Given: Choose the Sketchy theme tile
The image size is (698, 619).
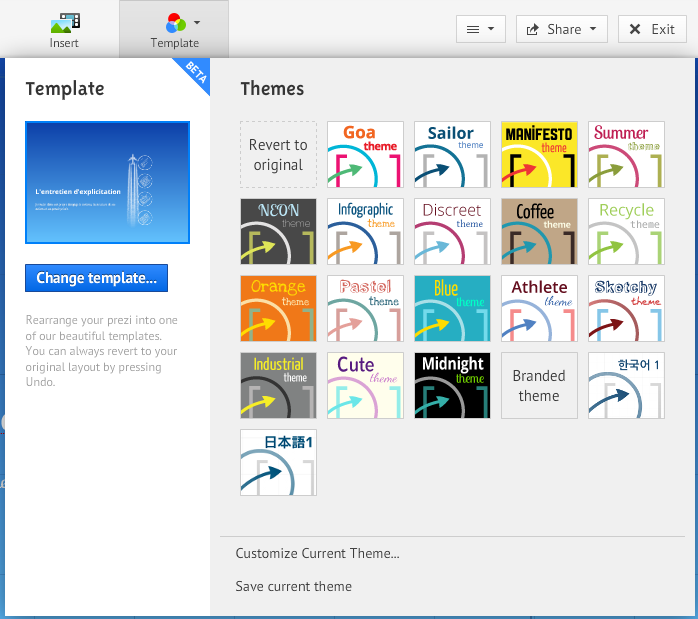Looking at the screenshot, I should coord(626,308).
